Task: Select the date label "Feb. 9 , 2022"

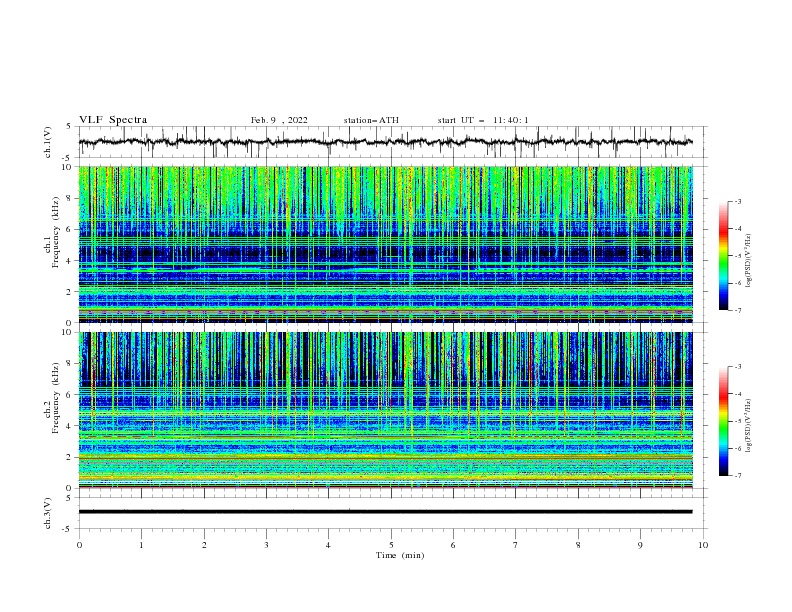Action: click(279, 120)
